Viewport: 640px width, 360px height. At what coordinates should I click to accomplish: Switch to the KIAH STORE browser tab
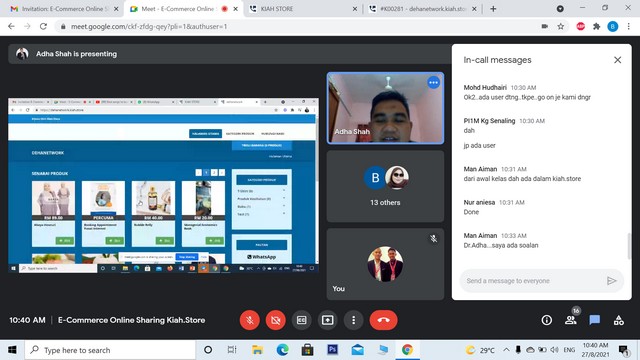(x=303, y=9)
